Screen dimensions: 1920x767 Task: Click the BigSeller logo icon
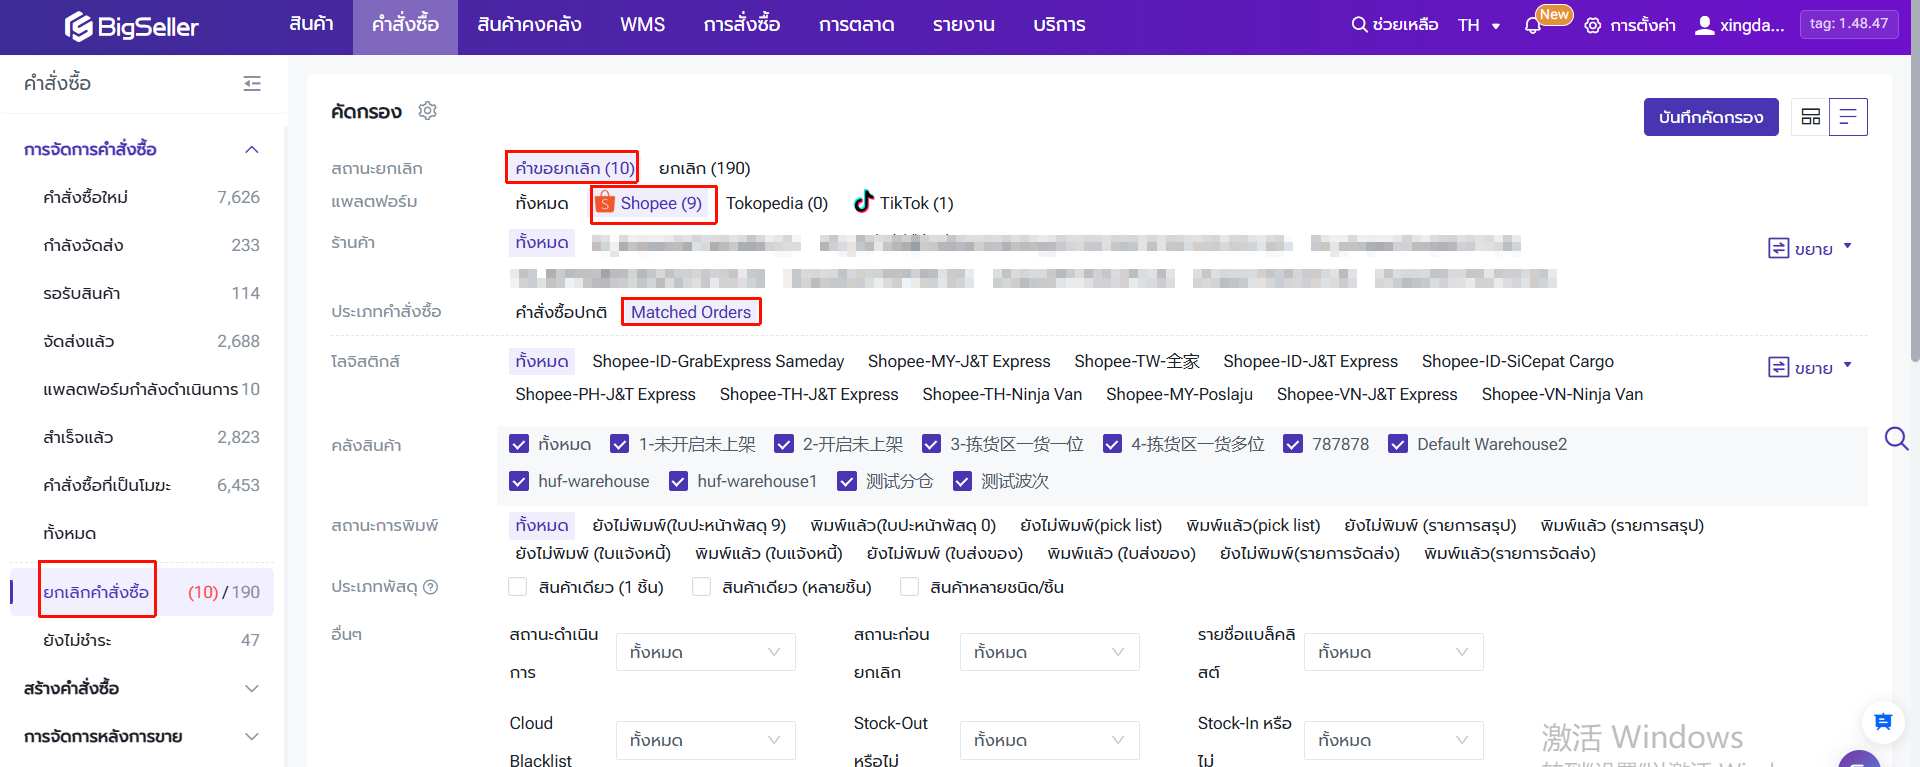point(79,27)
